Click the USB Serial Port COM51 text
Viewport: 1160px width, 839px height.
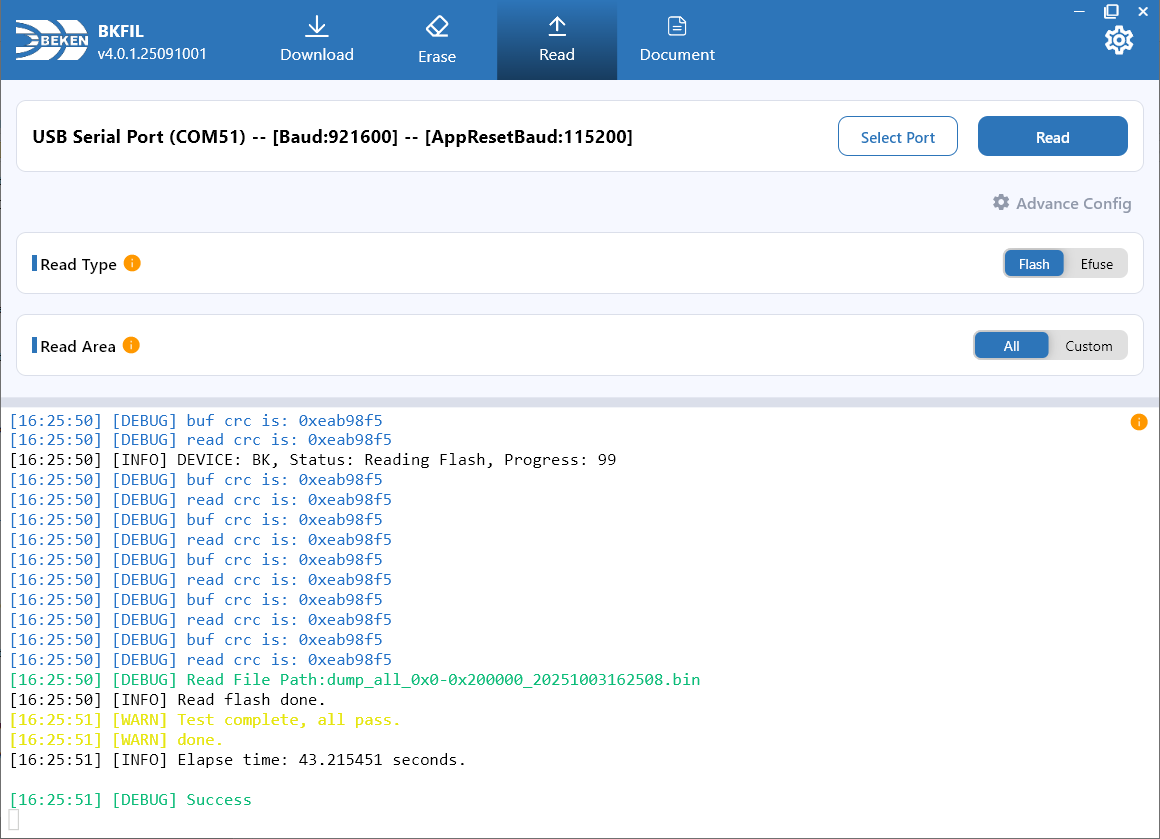click(332, 137)
